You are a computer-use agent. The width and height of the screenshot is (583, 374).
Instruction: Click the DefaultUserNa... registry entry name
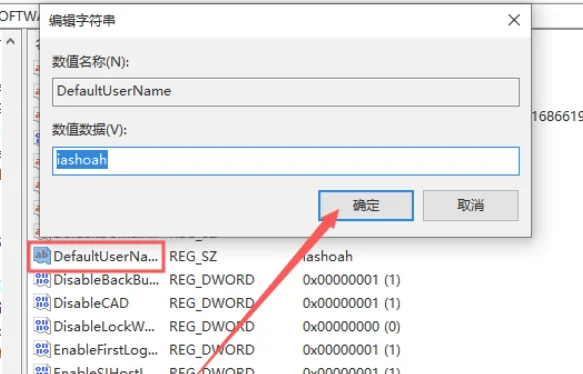106,256
